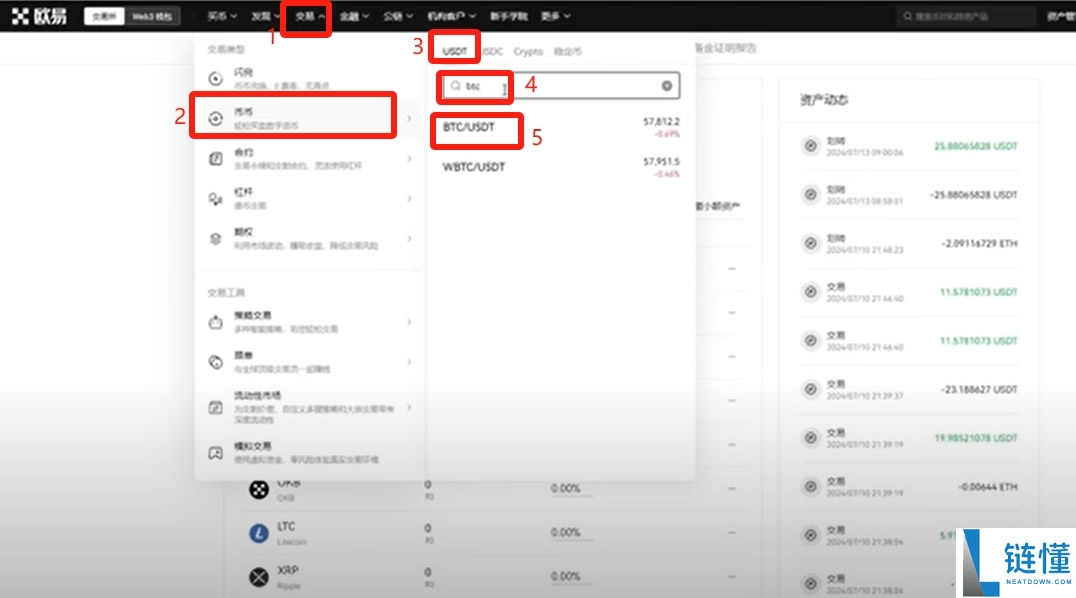This screenshot has height=598, width=1076.
Task: Click the 模拟交易 demo trading icon
Action: pyautogui.click(x=215, y=453)
